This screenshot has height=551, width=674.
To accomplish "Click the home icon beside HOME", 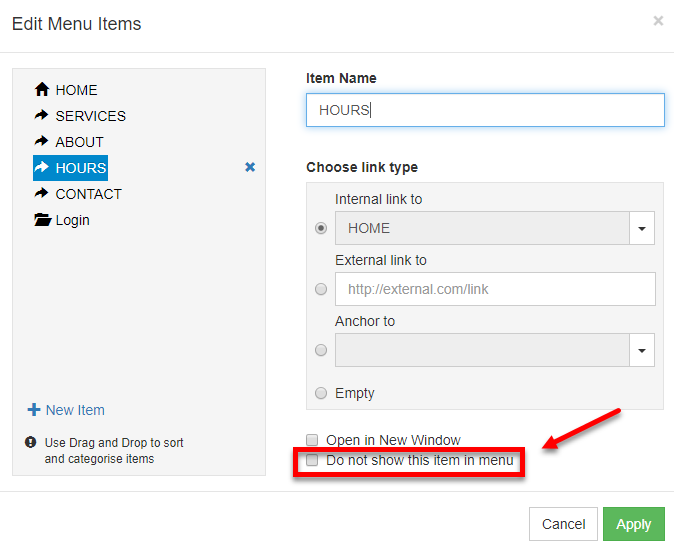I will 42,90.
